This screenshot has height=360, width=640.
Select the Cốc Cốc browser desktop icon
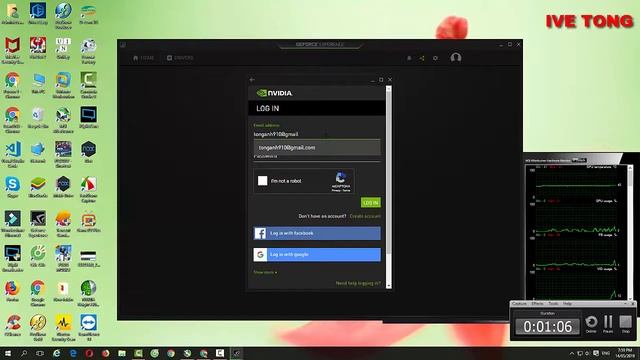38,257
